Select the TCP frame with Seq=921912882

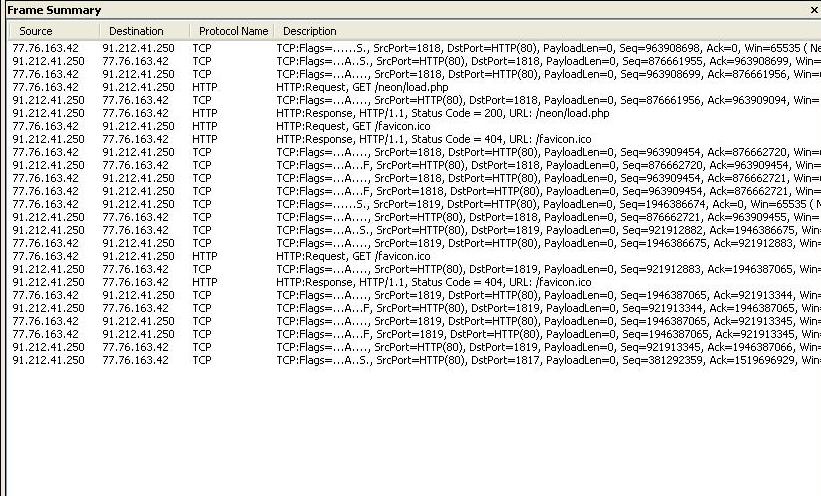coord(450,230)
